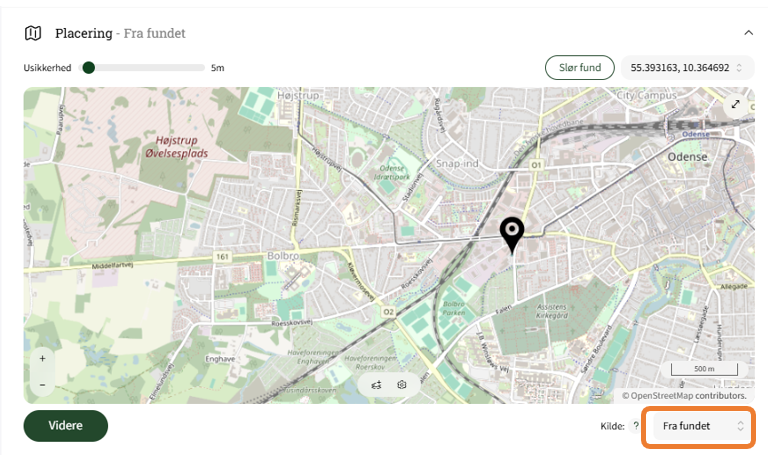Open map settings gear icon
Viewport: 769px width, 459px height.
tap(402, 385)
